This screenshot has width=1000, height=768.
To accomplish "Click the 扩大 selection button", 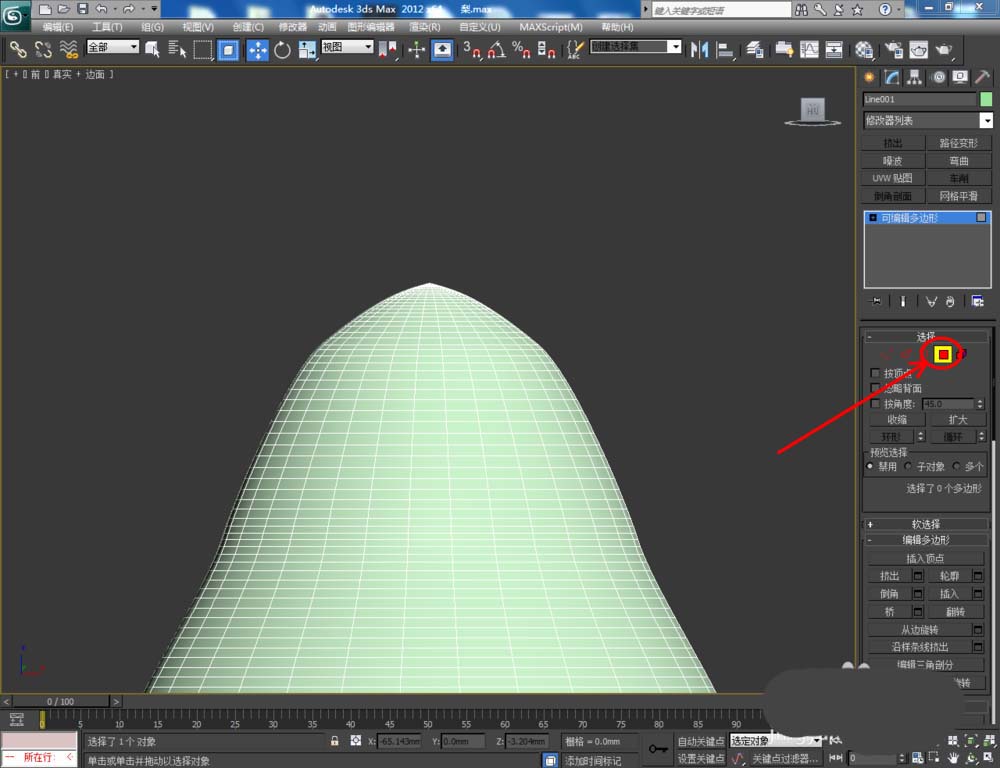I will tap(959, 420).
